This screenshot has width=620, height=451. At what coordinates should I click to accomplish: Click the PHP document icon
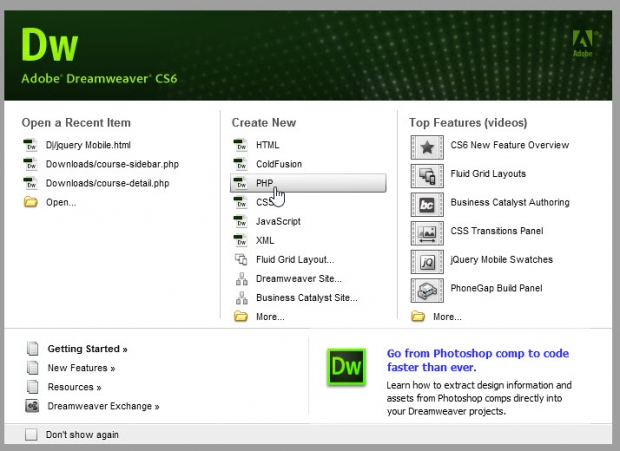coord(241,183)
